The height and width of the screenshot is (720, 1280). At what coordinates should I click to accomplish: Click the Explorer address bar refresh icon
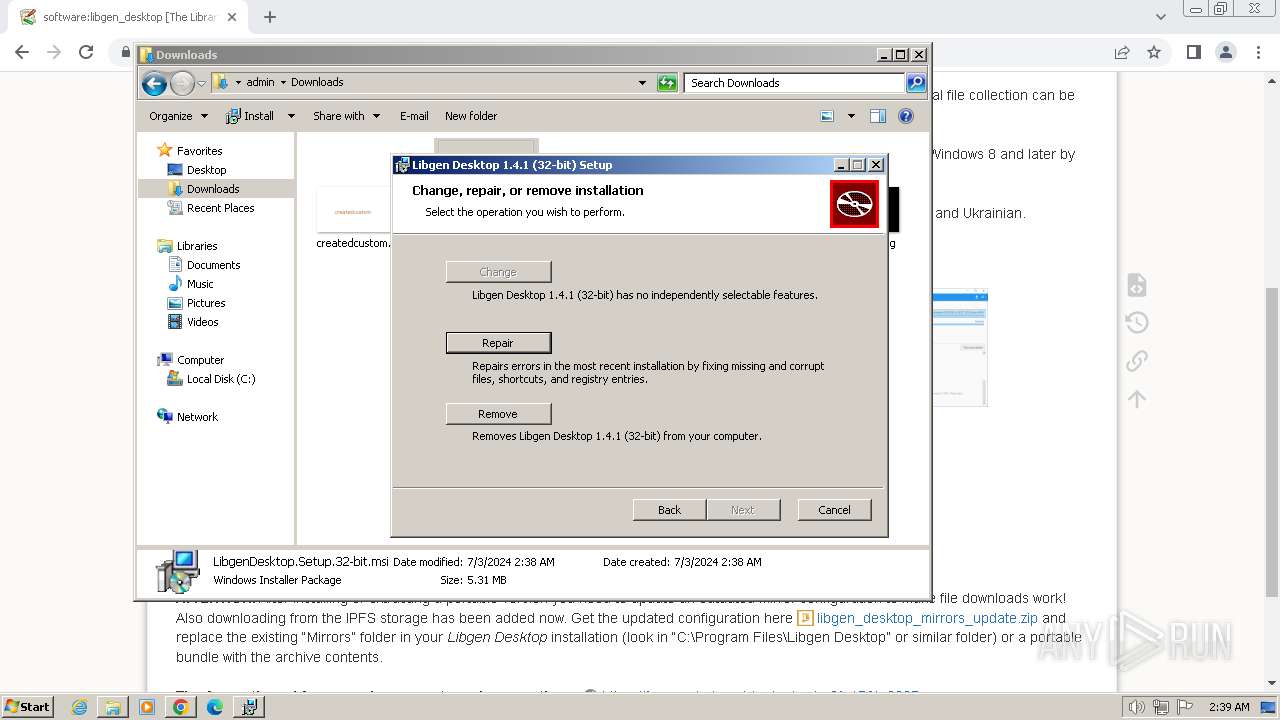[x=667, y=83]
